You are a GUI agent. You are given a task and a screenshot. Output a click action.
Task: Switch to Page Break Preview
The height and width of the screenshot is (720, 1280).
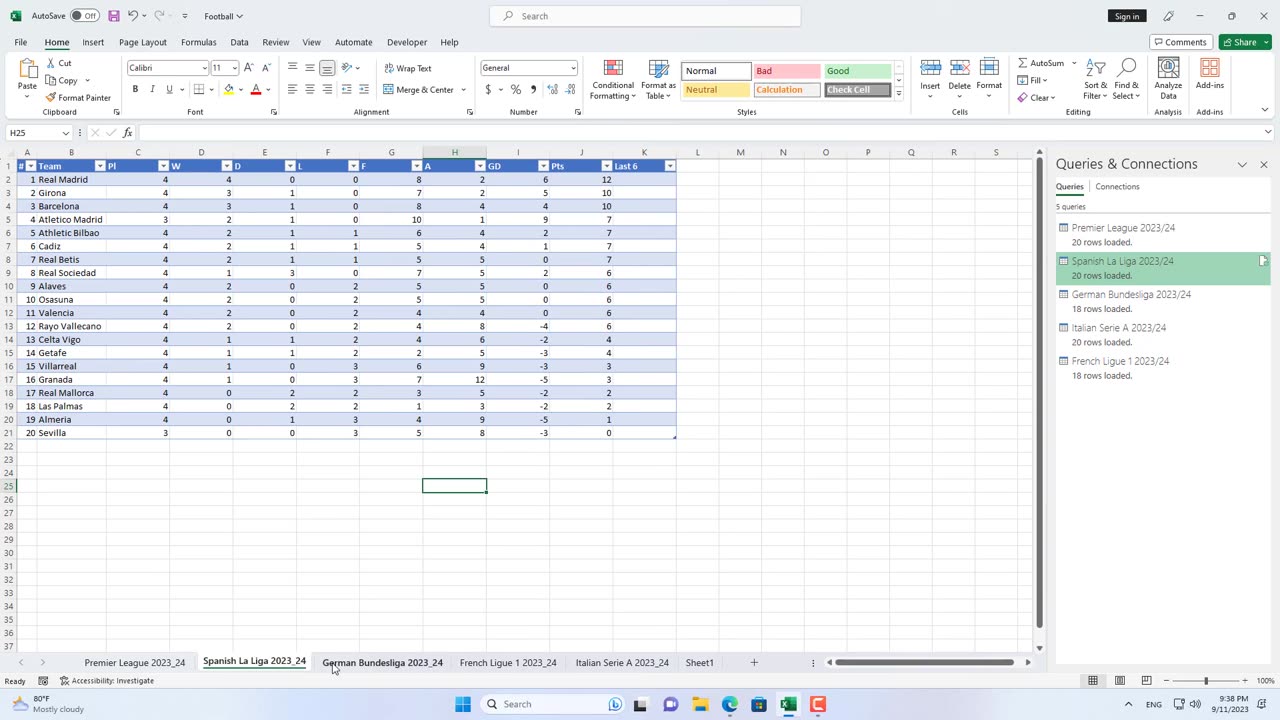1147,681
